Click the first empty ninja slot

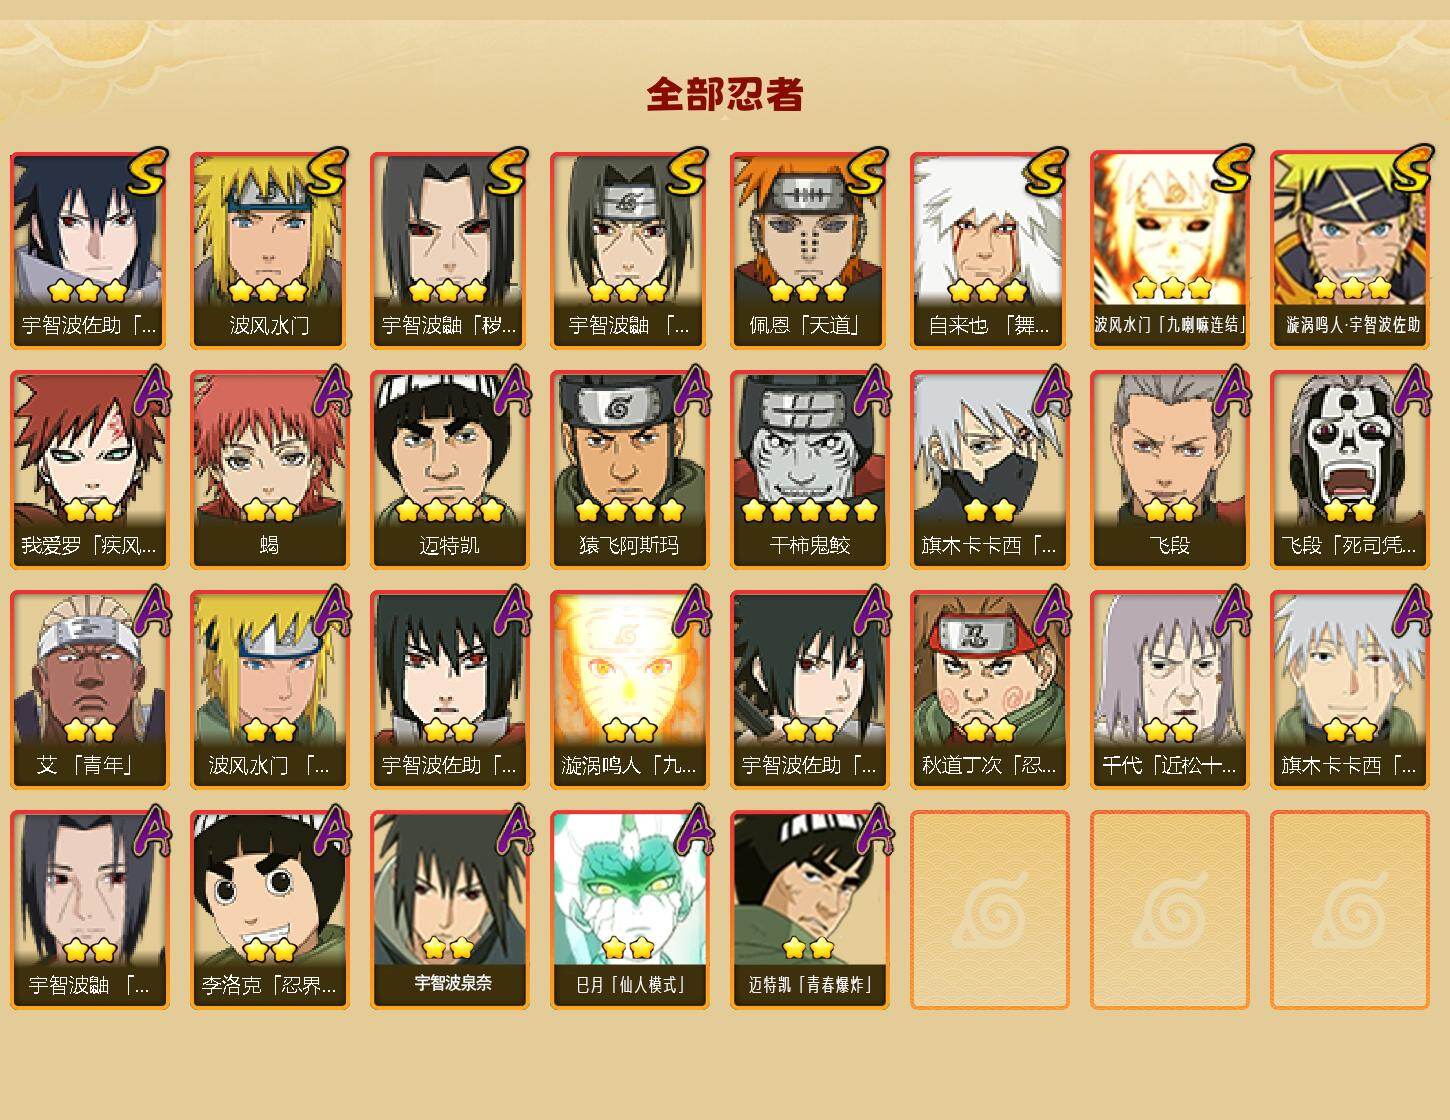(989, 910)
